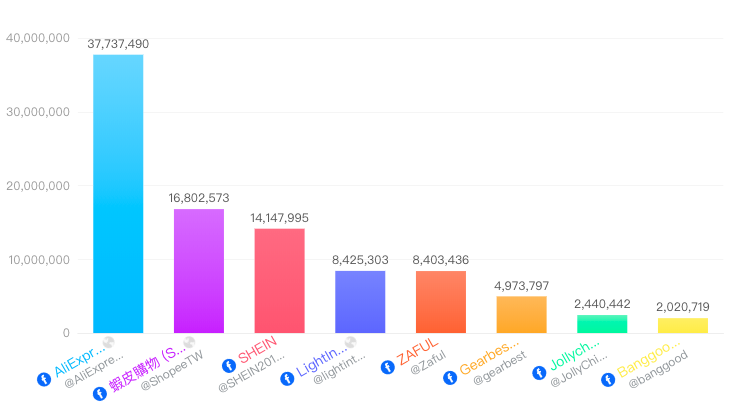Click the Facebook icon beside ZAFUL
Screen dimensions: 738x410
click(387, 366)
